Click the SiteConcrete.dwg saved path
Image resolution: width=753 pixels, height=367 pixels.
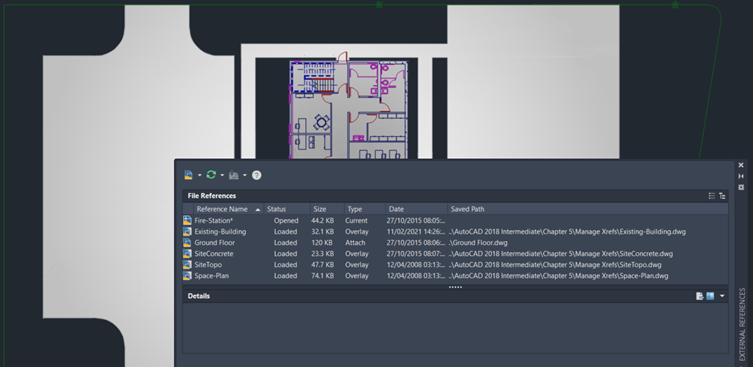pyautogui.click(x=560, y=254)
